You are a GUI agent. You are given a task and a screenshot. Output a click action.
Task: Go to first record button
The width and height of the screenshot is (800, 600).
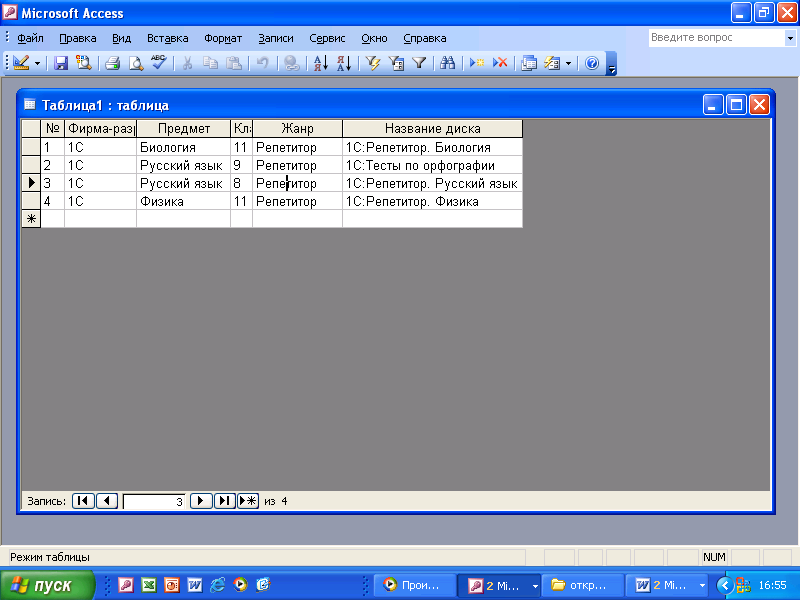[x=83, y=501]
